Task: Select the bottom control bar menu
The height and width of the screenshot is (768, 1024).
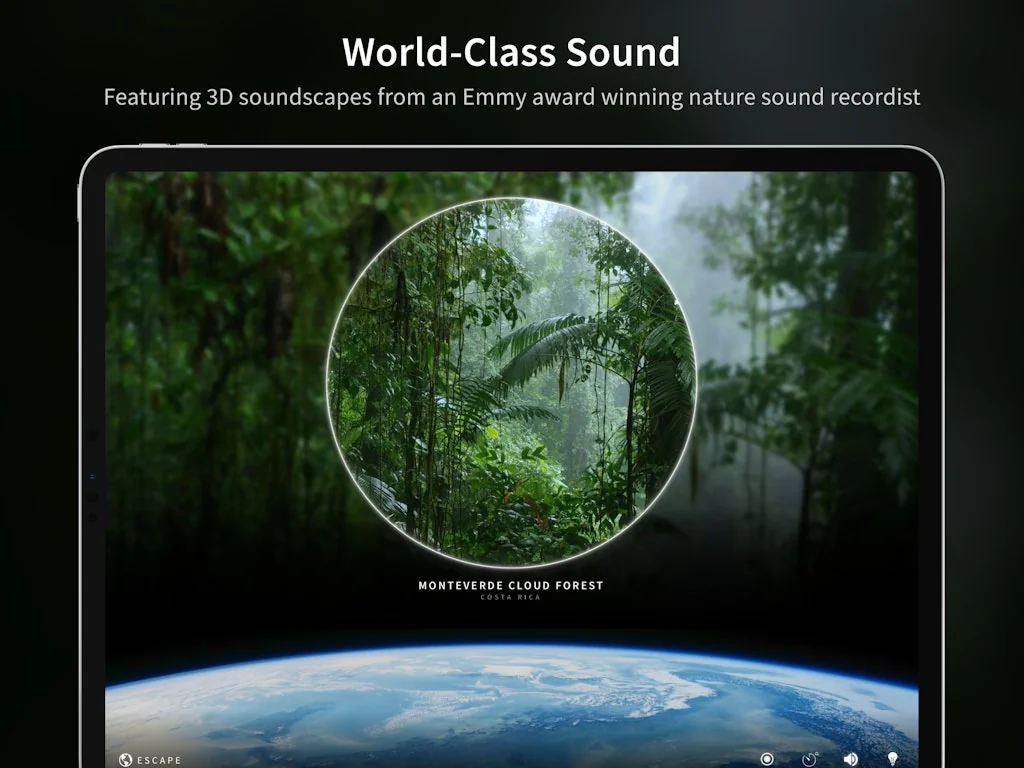Action: click(x=512, y=760)
